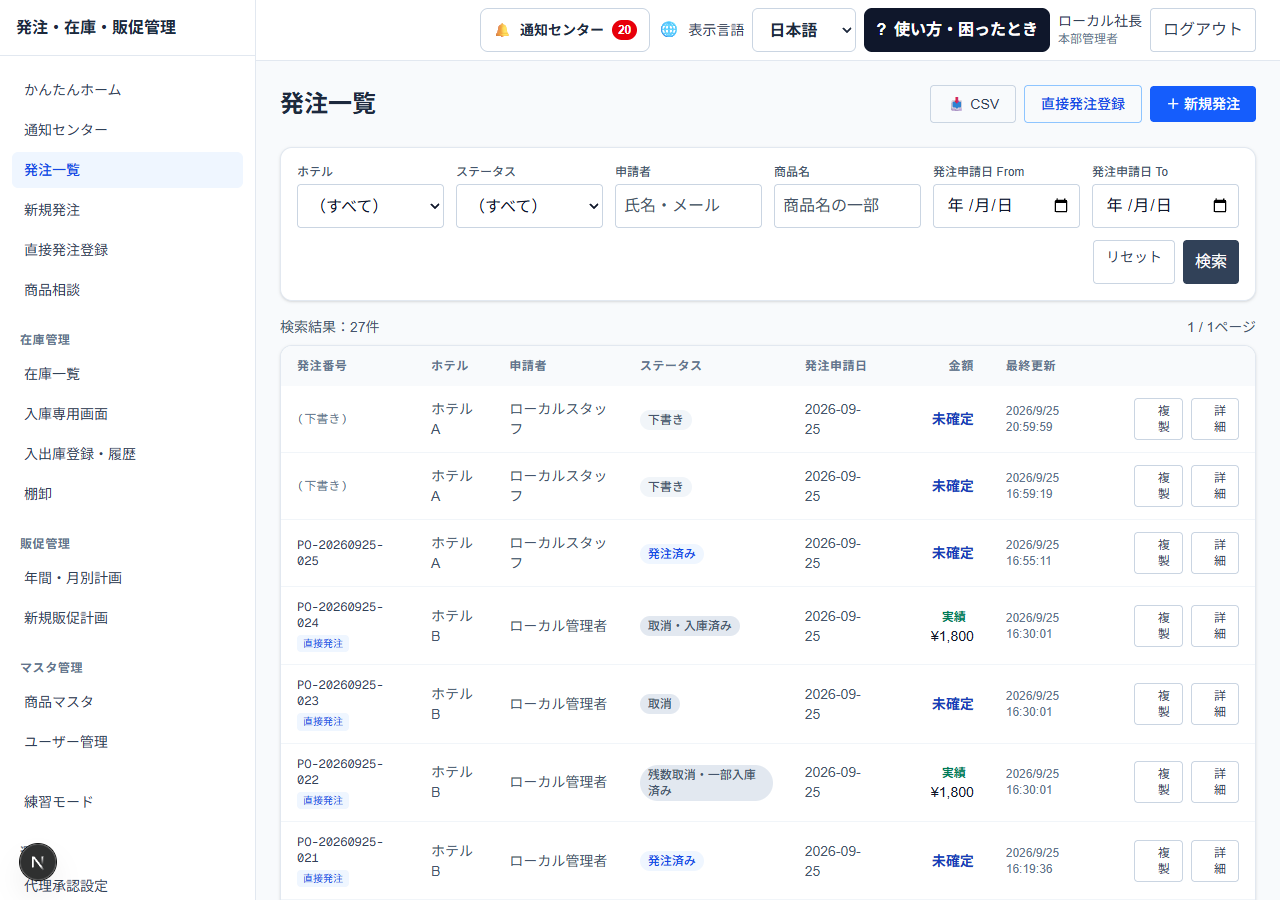Click 詳細 for PO-20260925-024
Image resolution: width=1280 pixels, height=900 pixels.
(1215, 626)
